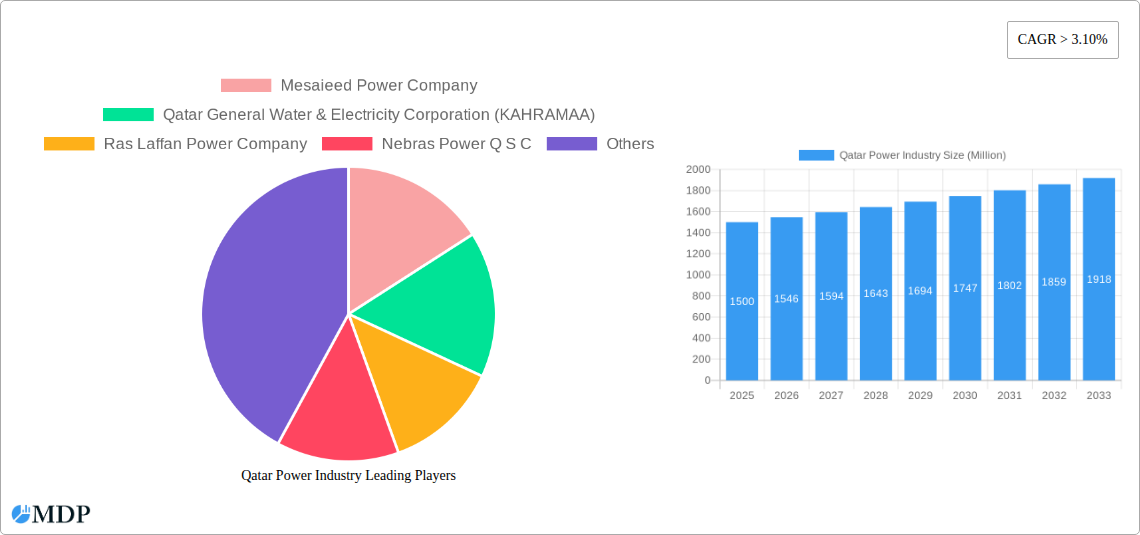Click the red Nebras Power legend swatch
Screen dimensions: 1140x535
click(x=347, y=144)
